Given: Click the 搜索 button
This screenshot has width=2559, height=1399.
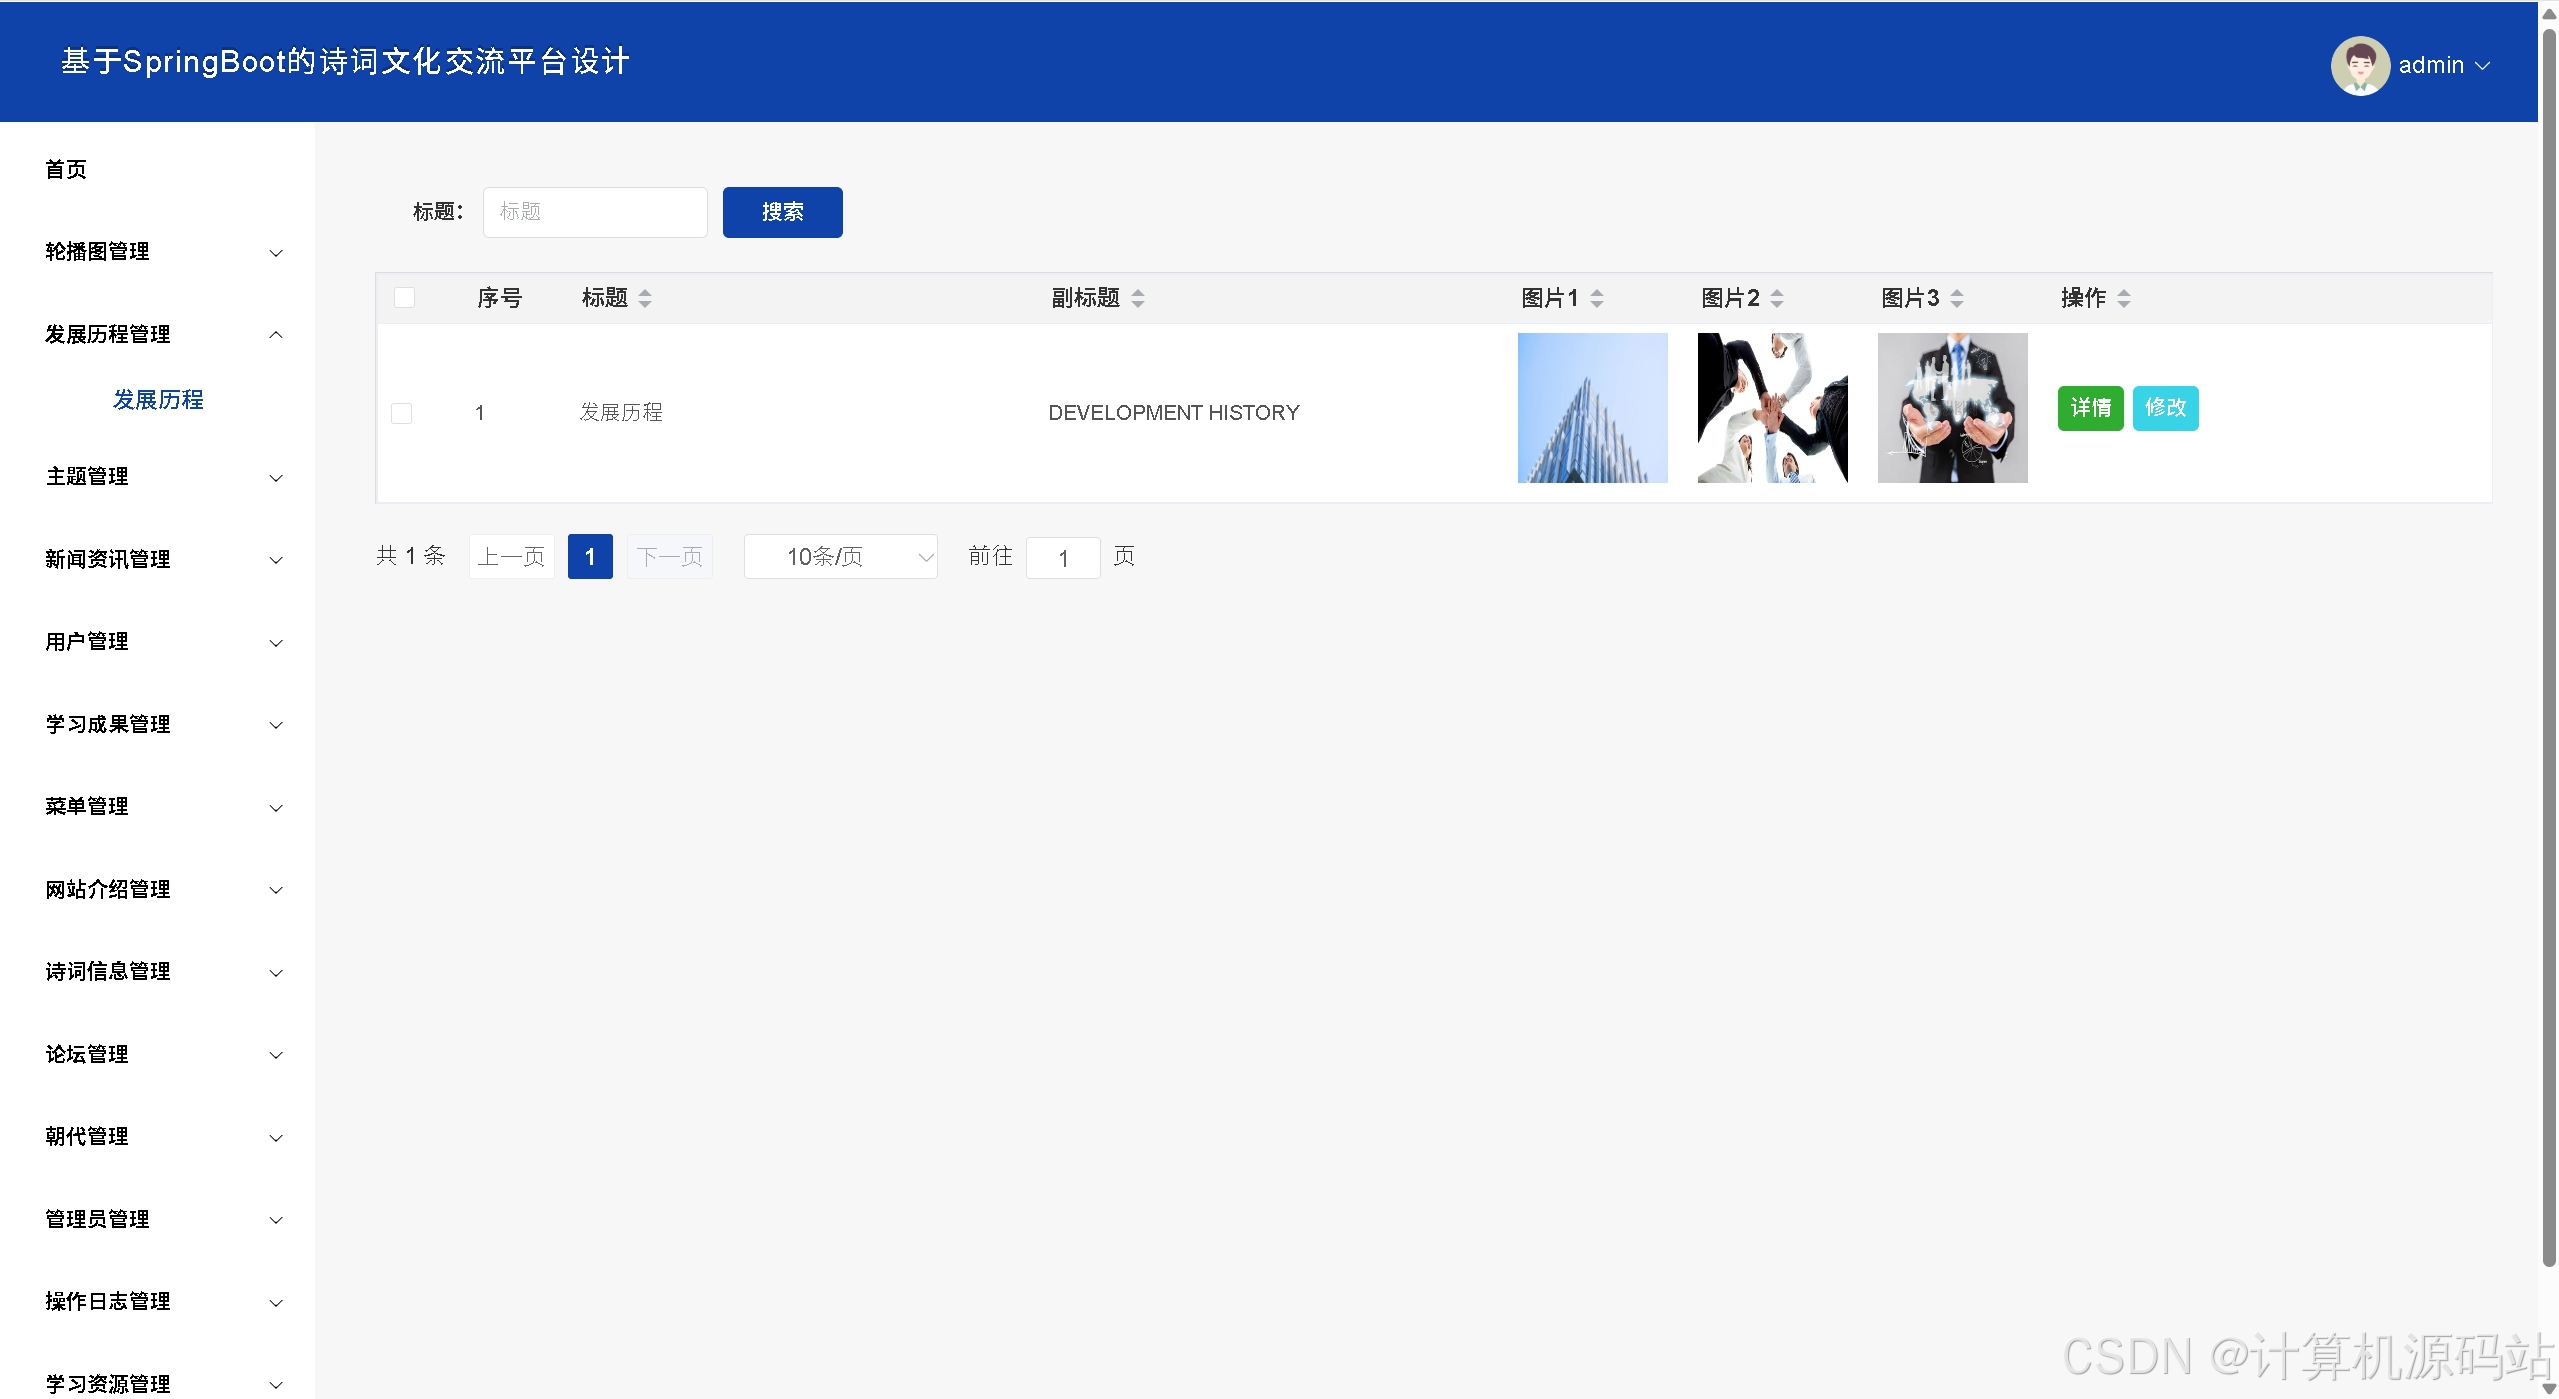Looking at the screenshot, I should click(782, 212).
